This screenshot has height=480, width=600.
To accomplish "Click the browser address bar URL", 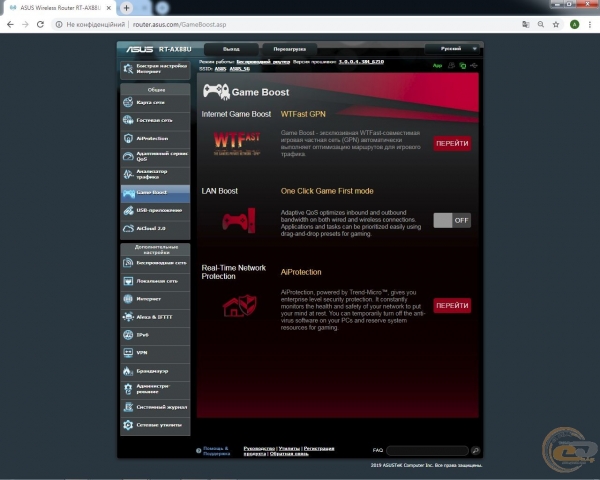I will (x=179, y=24).
